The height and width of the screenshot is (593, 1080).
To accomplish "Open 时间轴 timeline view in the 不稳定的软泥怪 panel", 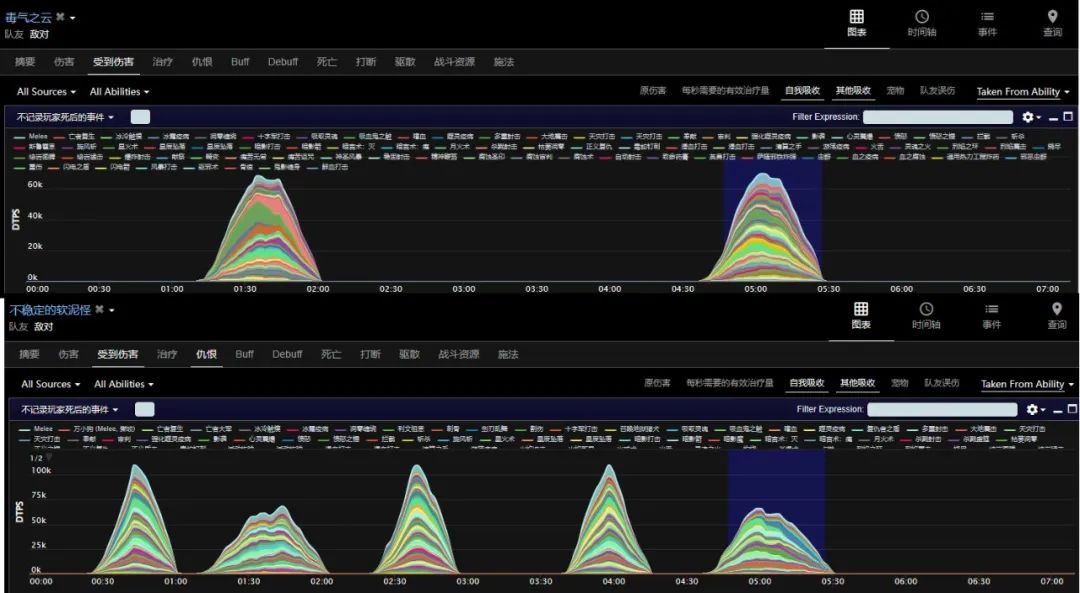I will click(x=926, y=315).
